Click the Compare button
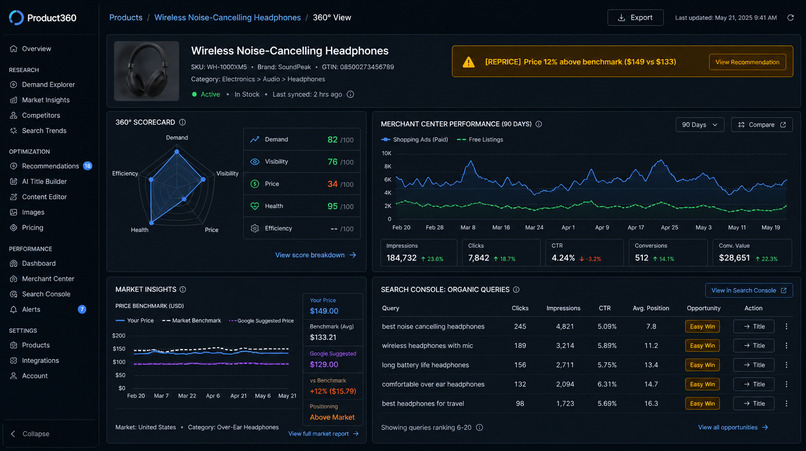Viewport: 806px width, 451px height. pos(762,124)
